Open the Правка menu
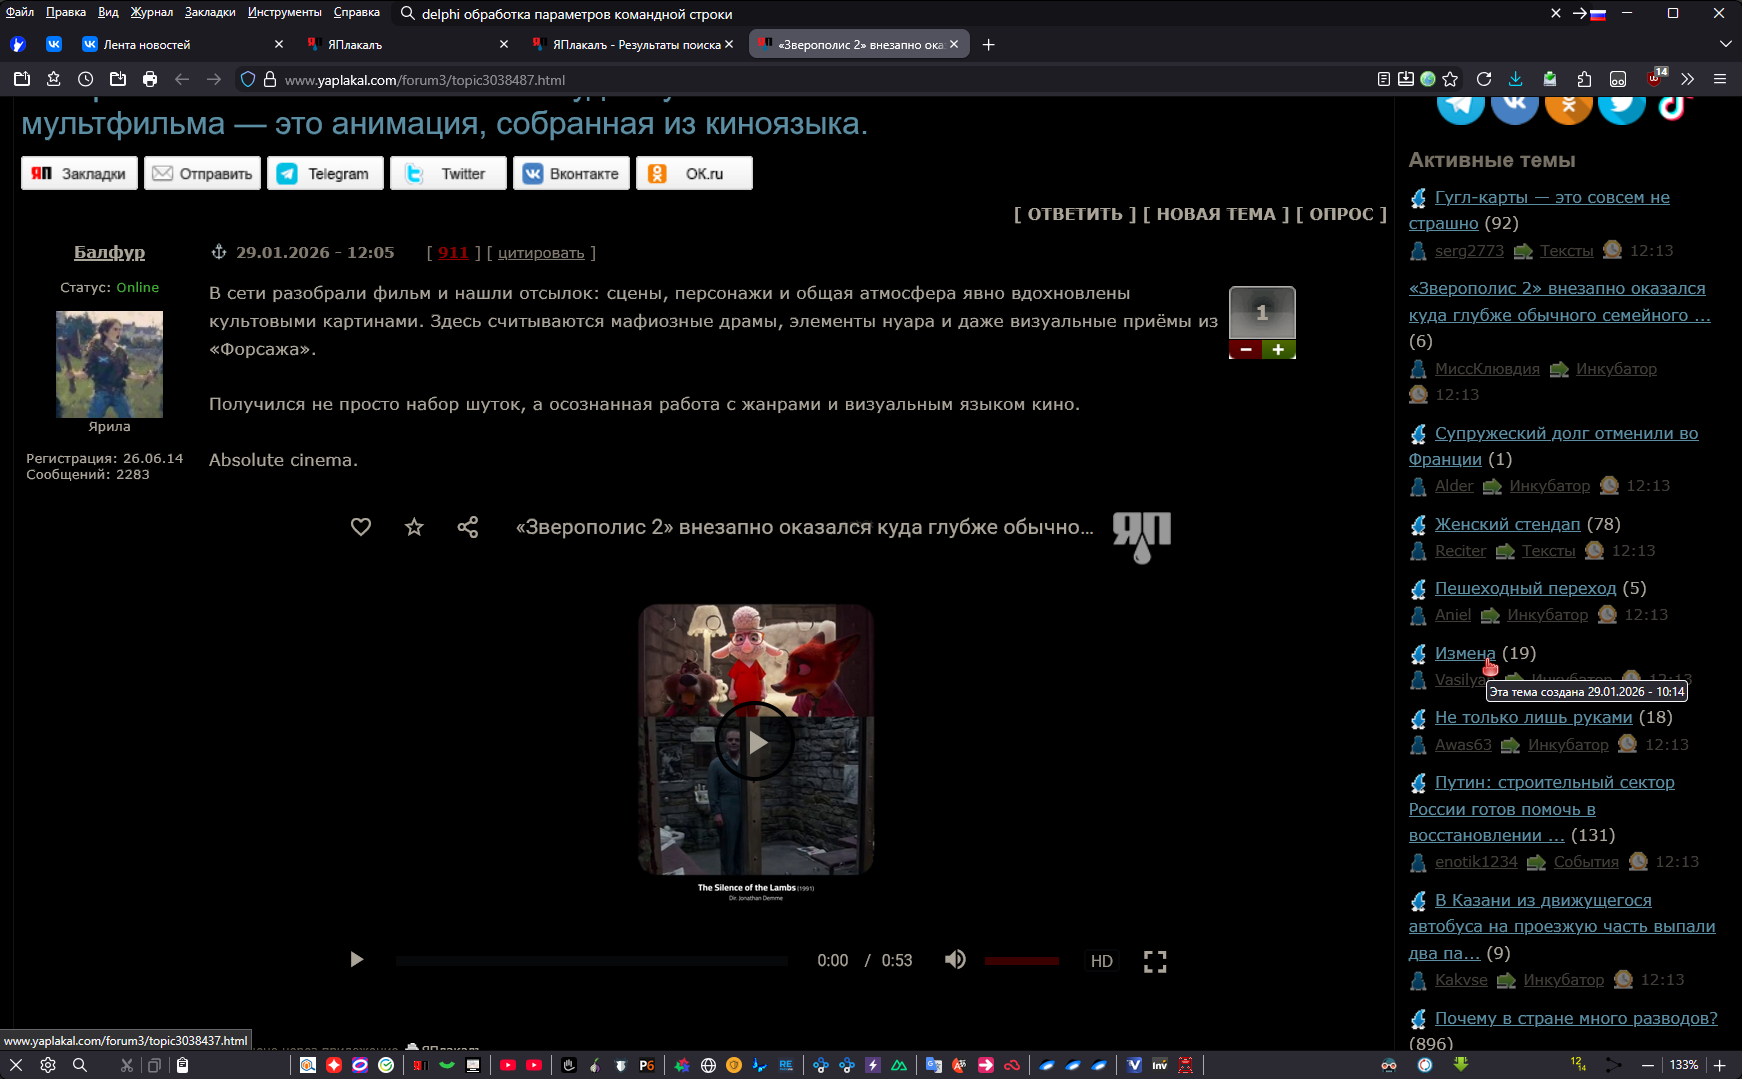This screenshot has height=1079, width=1742. [x=66, y=12]
